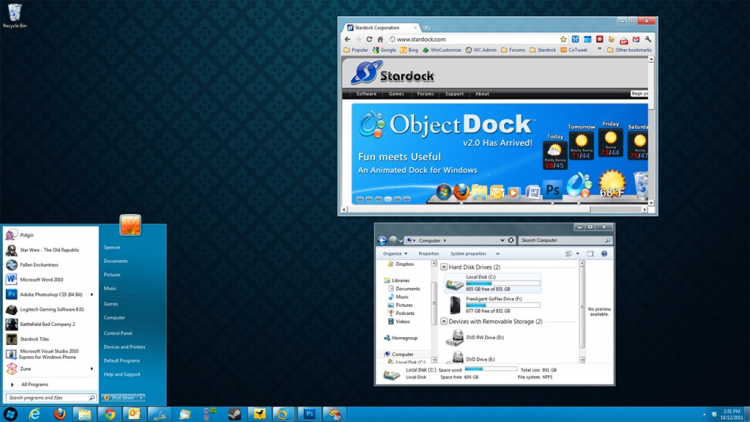Viewport: 750px width, 422px height.
Task: Open Explorer help icon
Action: point(604,254)
